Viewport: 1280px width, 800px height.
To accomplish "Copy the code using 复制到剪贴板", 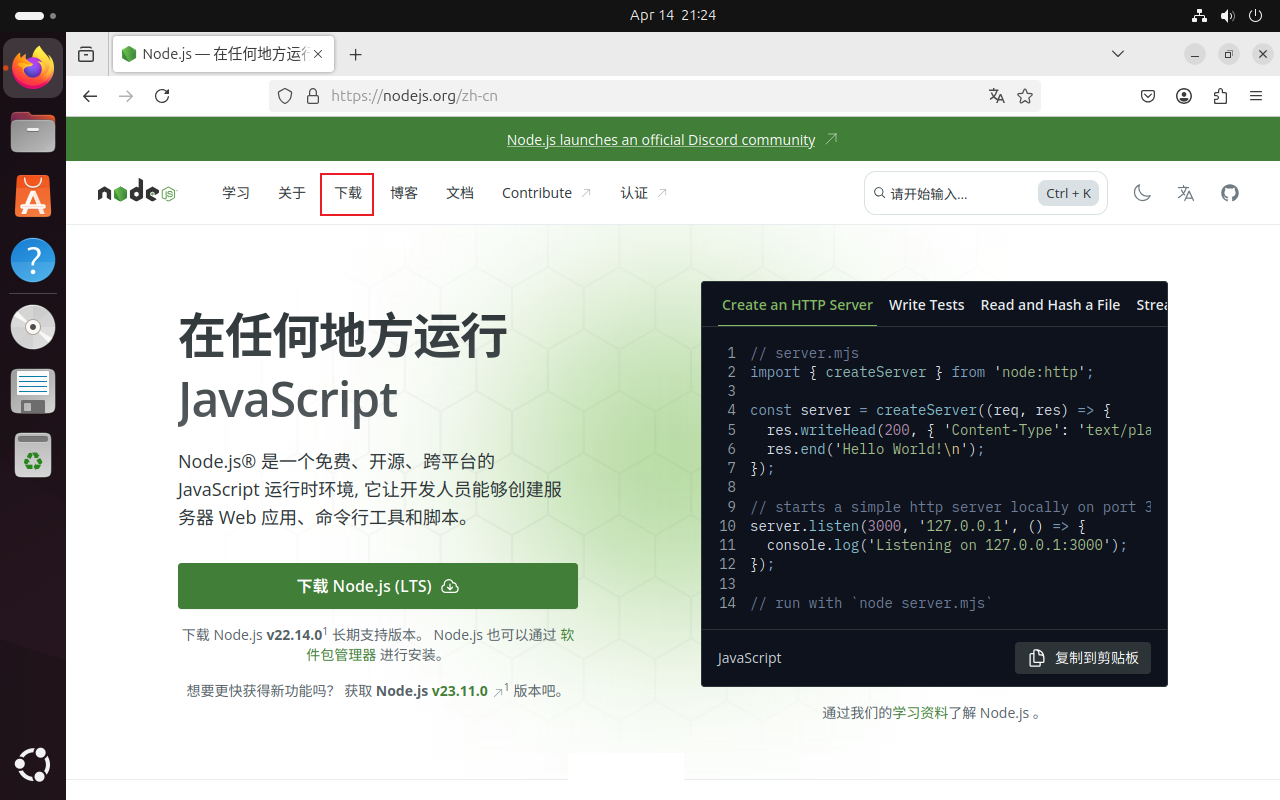I will (1082, 658).
